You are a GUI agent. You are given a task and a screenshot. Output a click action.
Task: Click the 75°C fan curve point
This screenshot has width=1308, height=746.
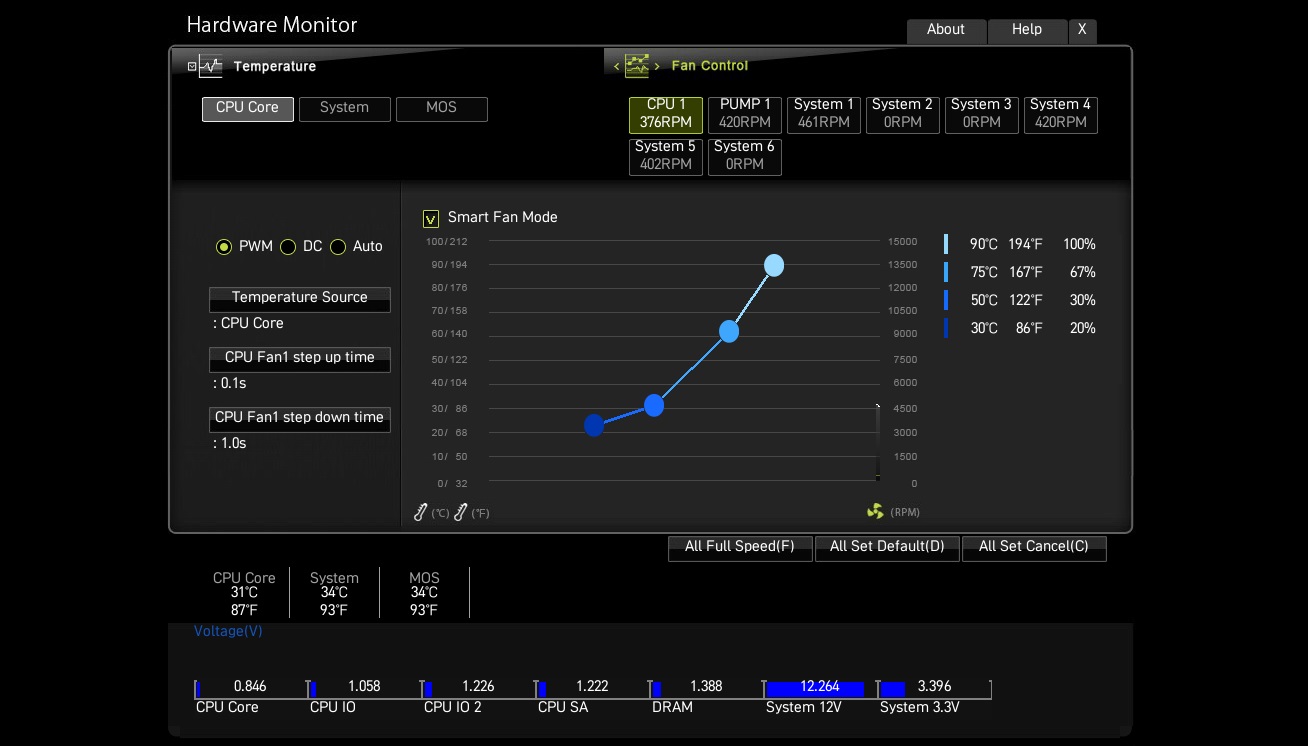729,331
